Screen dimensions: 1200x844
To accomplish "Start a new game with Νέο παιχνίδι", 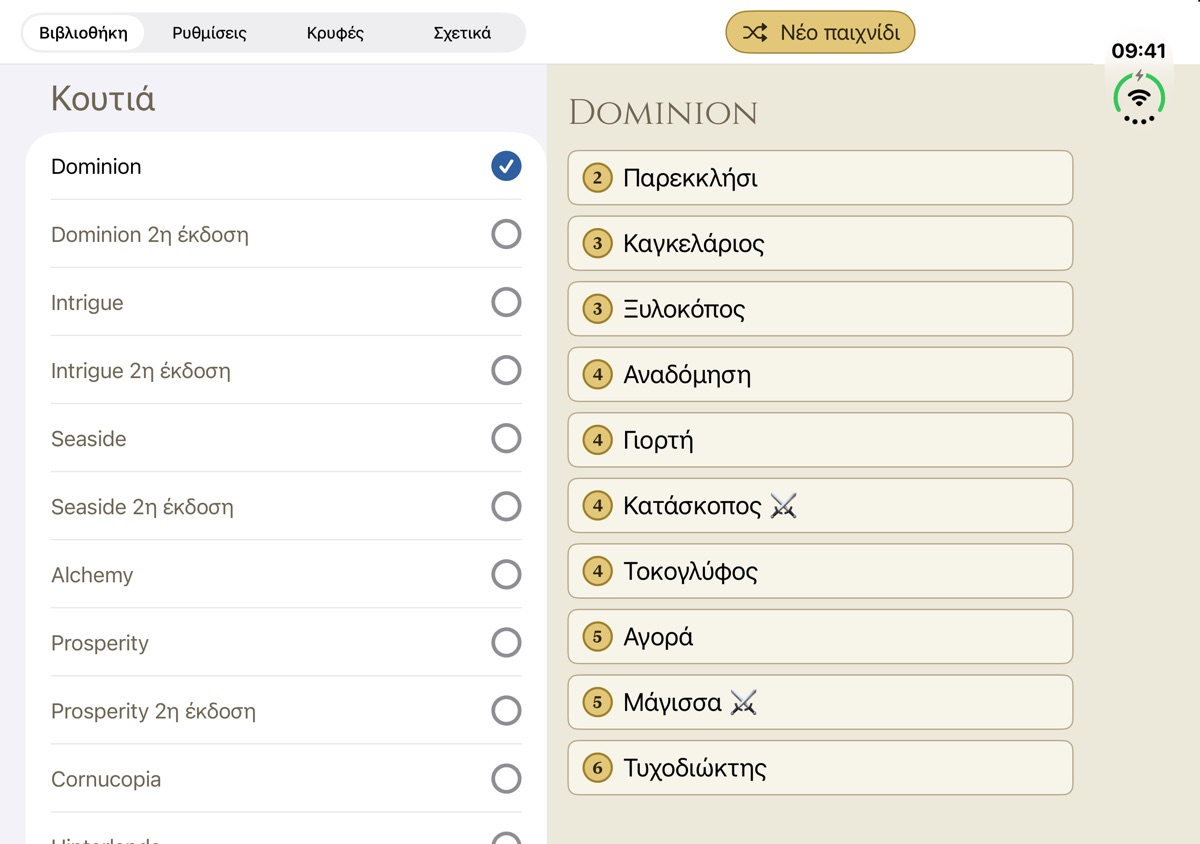I will [820, 32].
